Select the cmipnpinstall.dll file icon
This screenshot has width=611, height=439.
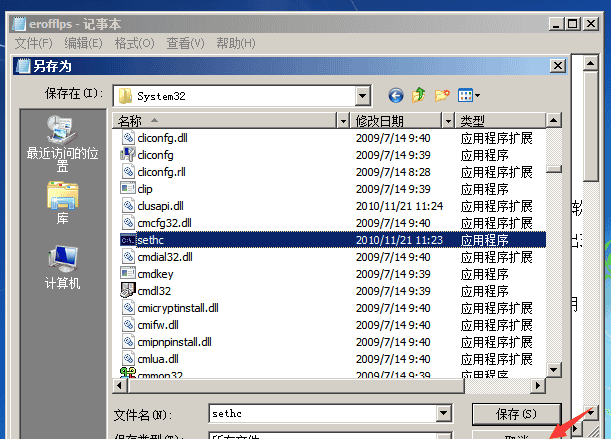(x=128, y=342)
